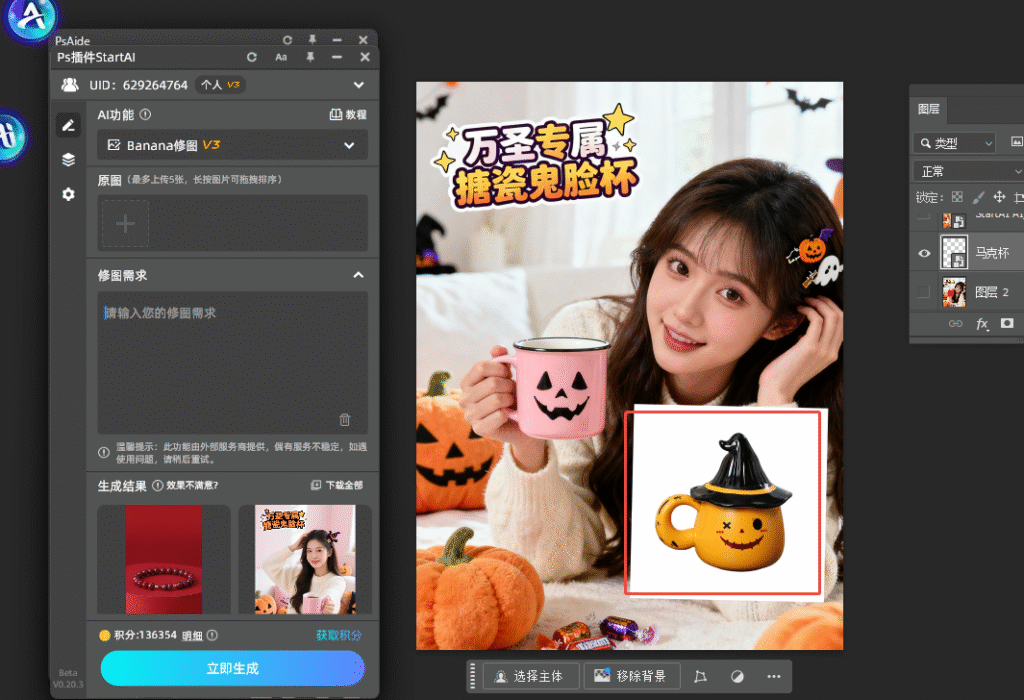Click the add layer mask icon
1024x700 pixels.
point(1007,324)
